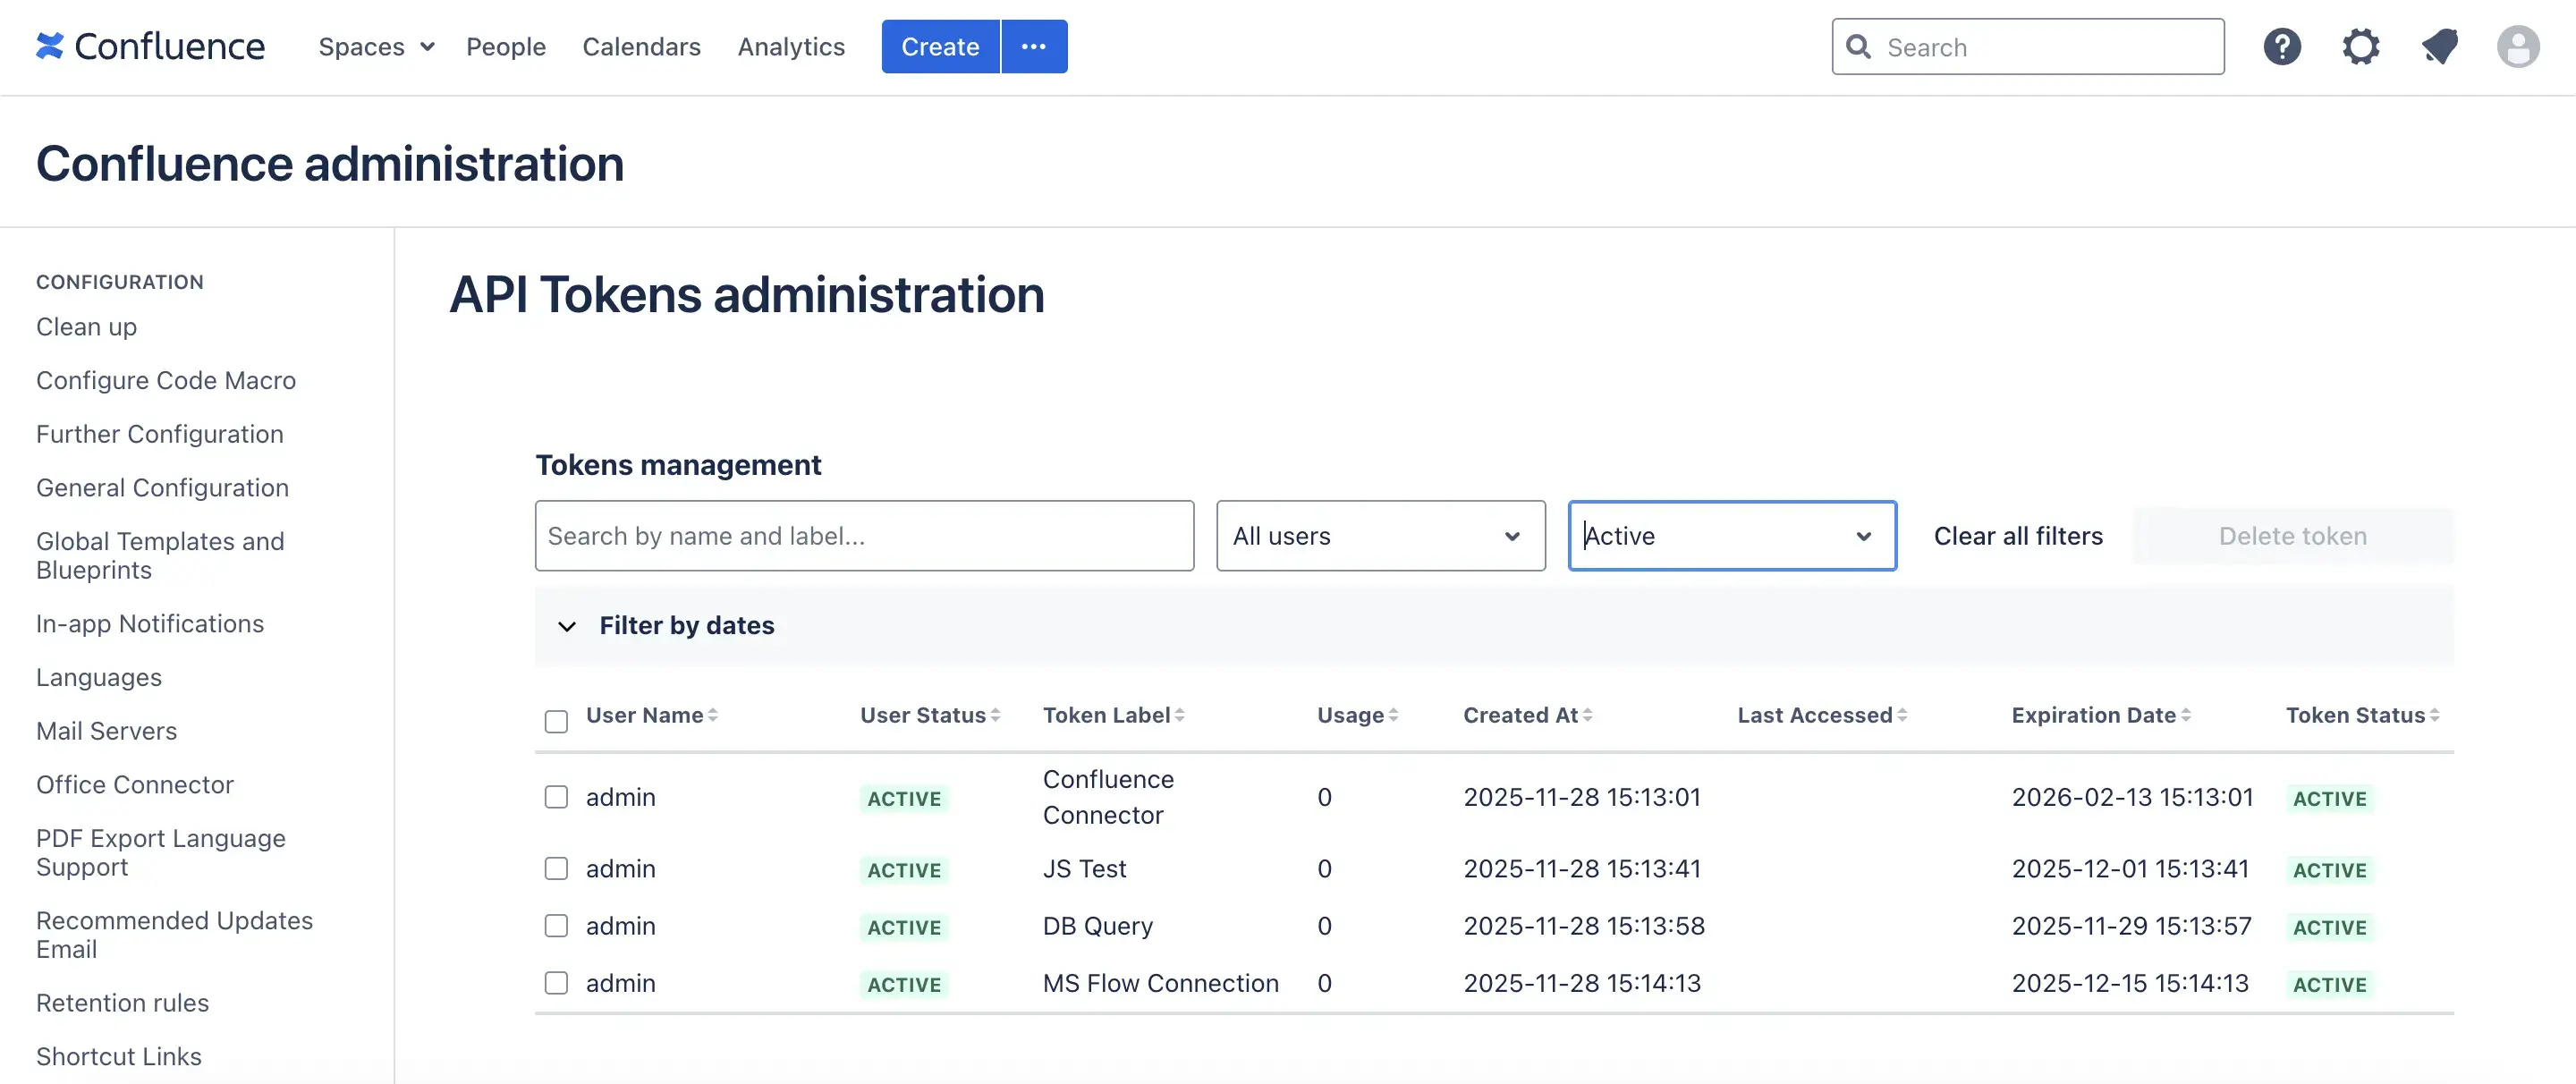Open the user profile avatar
Screen dimensions: 2576x1084
point(2518,46)
